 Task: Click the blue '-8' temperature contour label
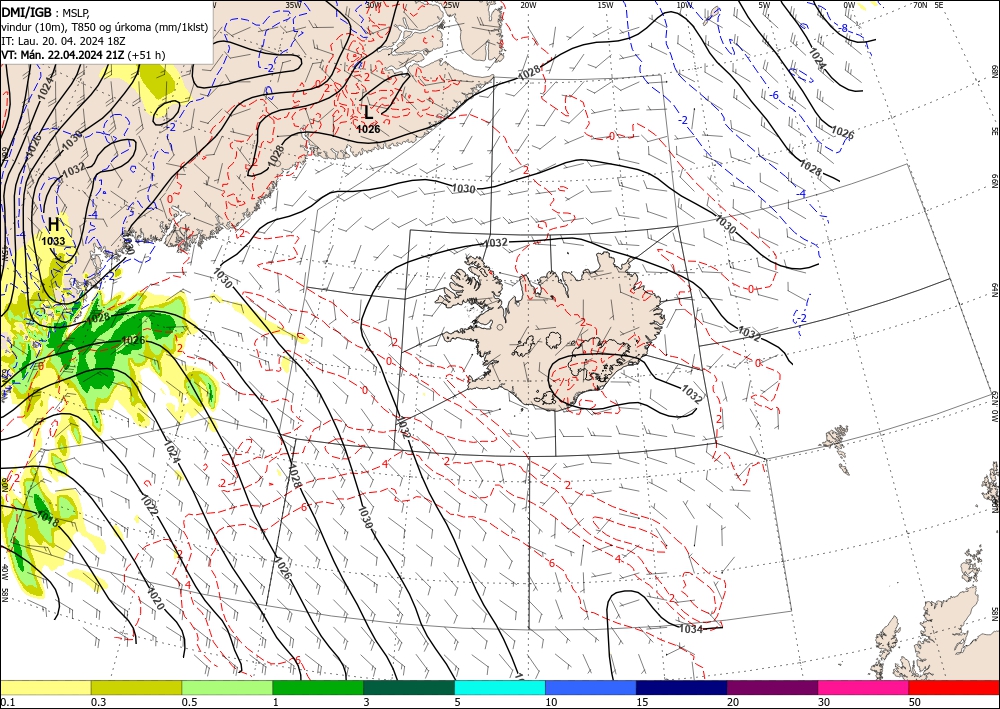pyautogui.click(x=843, y=29)
